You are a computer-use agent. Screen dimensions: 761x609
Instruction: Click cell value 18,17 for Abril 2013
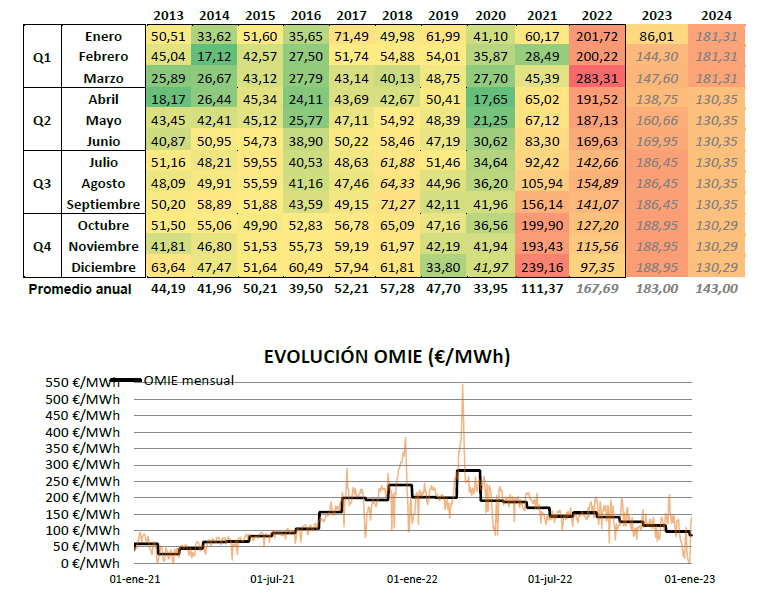(168, 99)
